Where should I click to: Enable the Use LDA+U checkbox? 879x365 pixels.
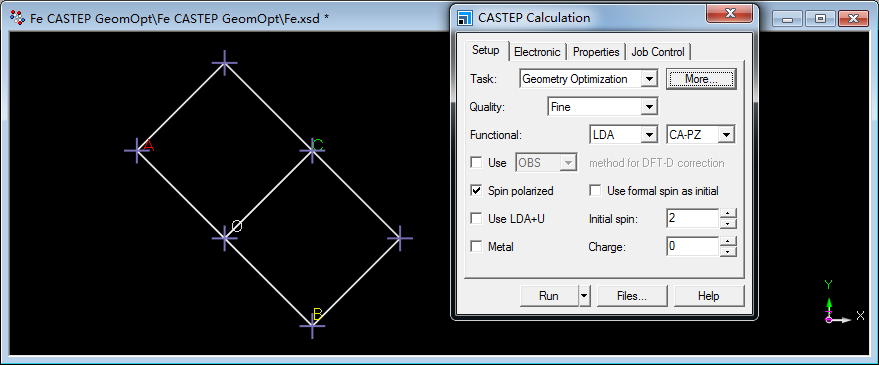476,219
